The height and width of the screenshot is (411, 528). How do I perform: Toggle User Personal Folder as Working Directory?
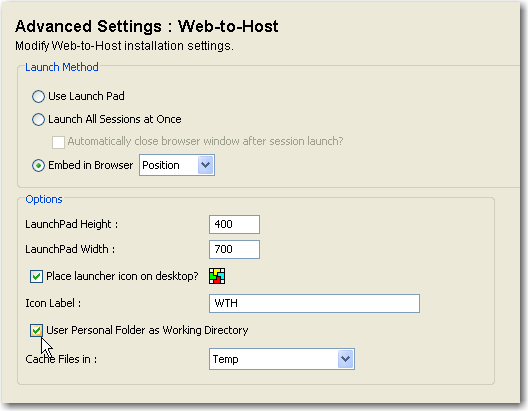pyautogui.click(x=36, y=330)
